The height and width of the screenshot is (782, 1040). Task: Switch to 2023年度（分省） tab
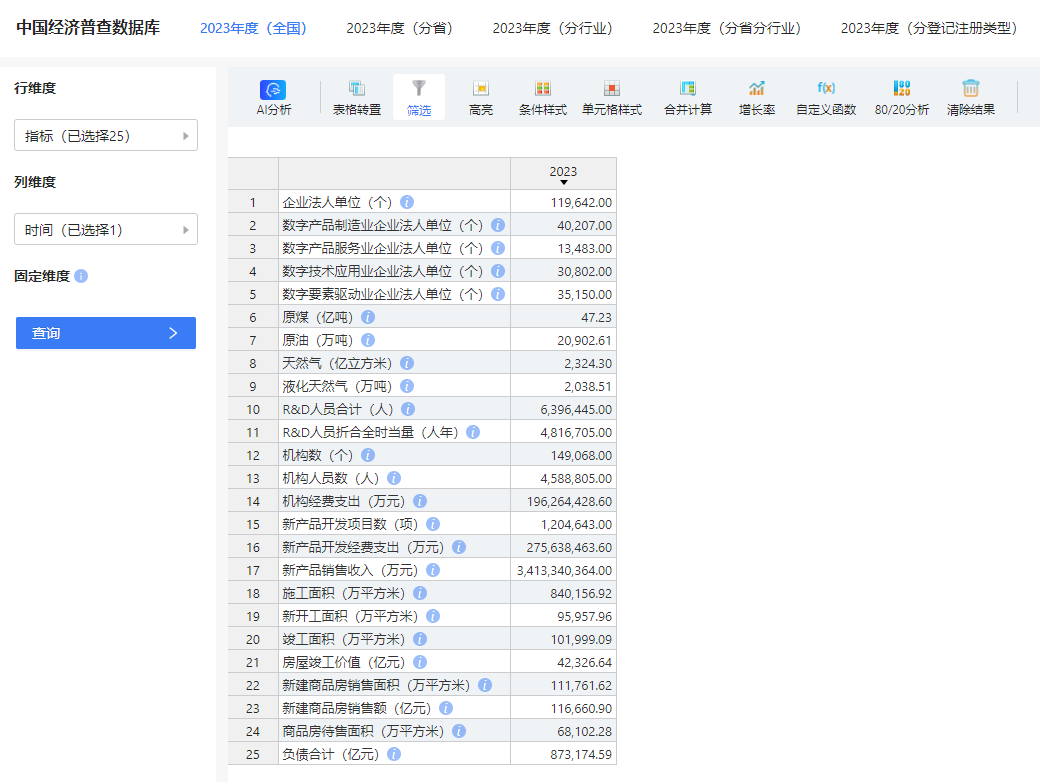(399, 28)
